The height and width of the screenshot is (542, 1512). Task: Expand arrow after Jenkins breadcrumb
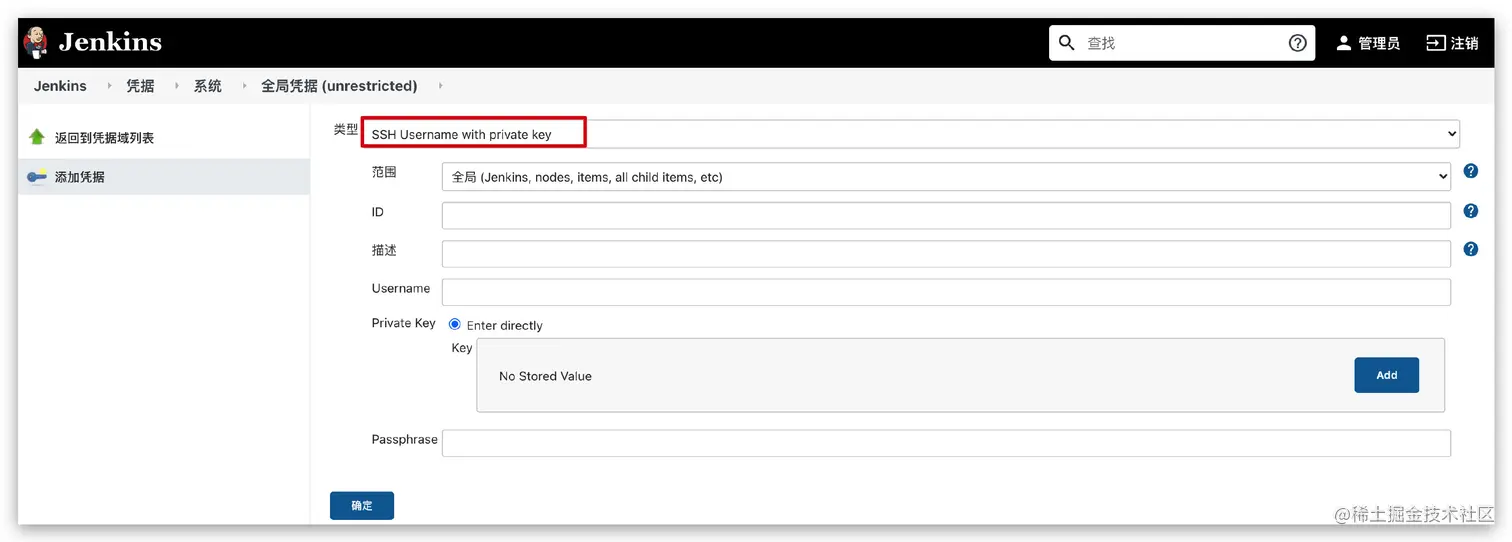click(x=108, y=86)
